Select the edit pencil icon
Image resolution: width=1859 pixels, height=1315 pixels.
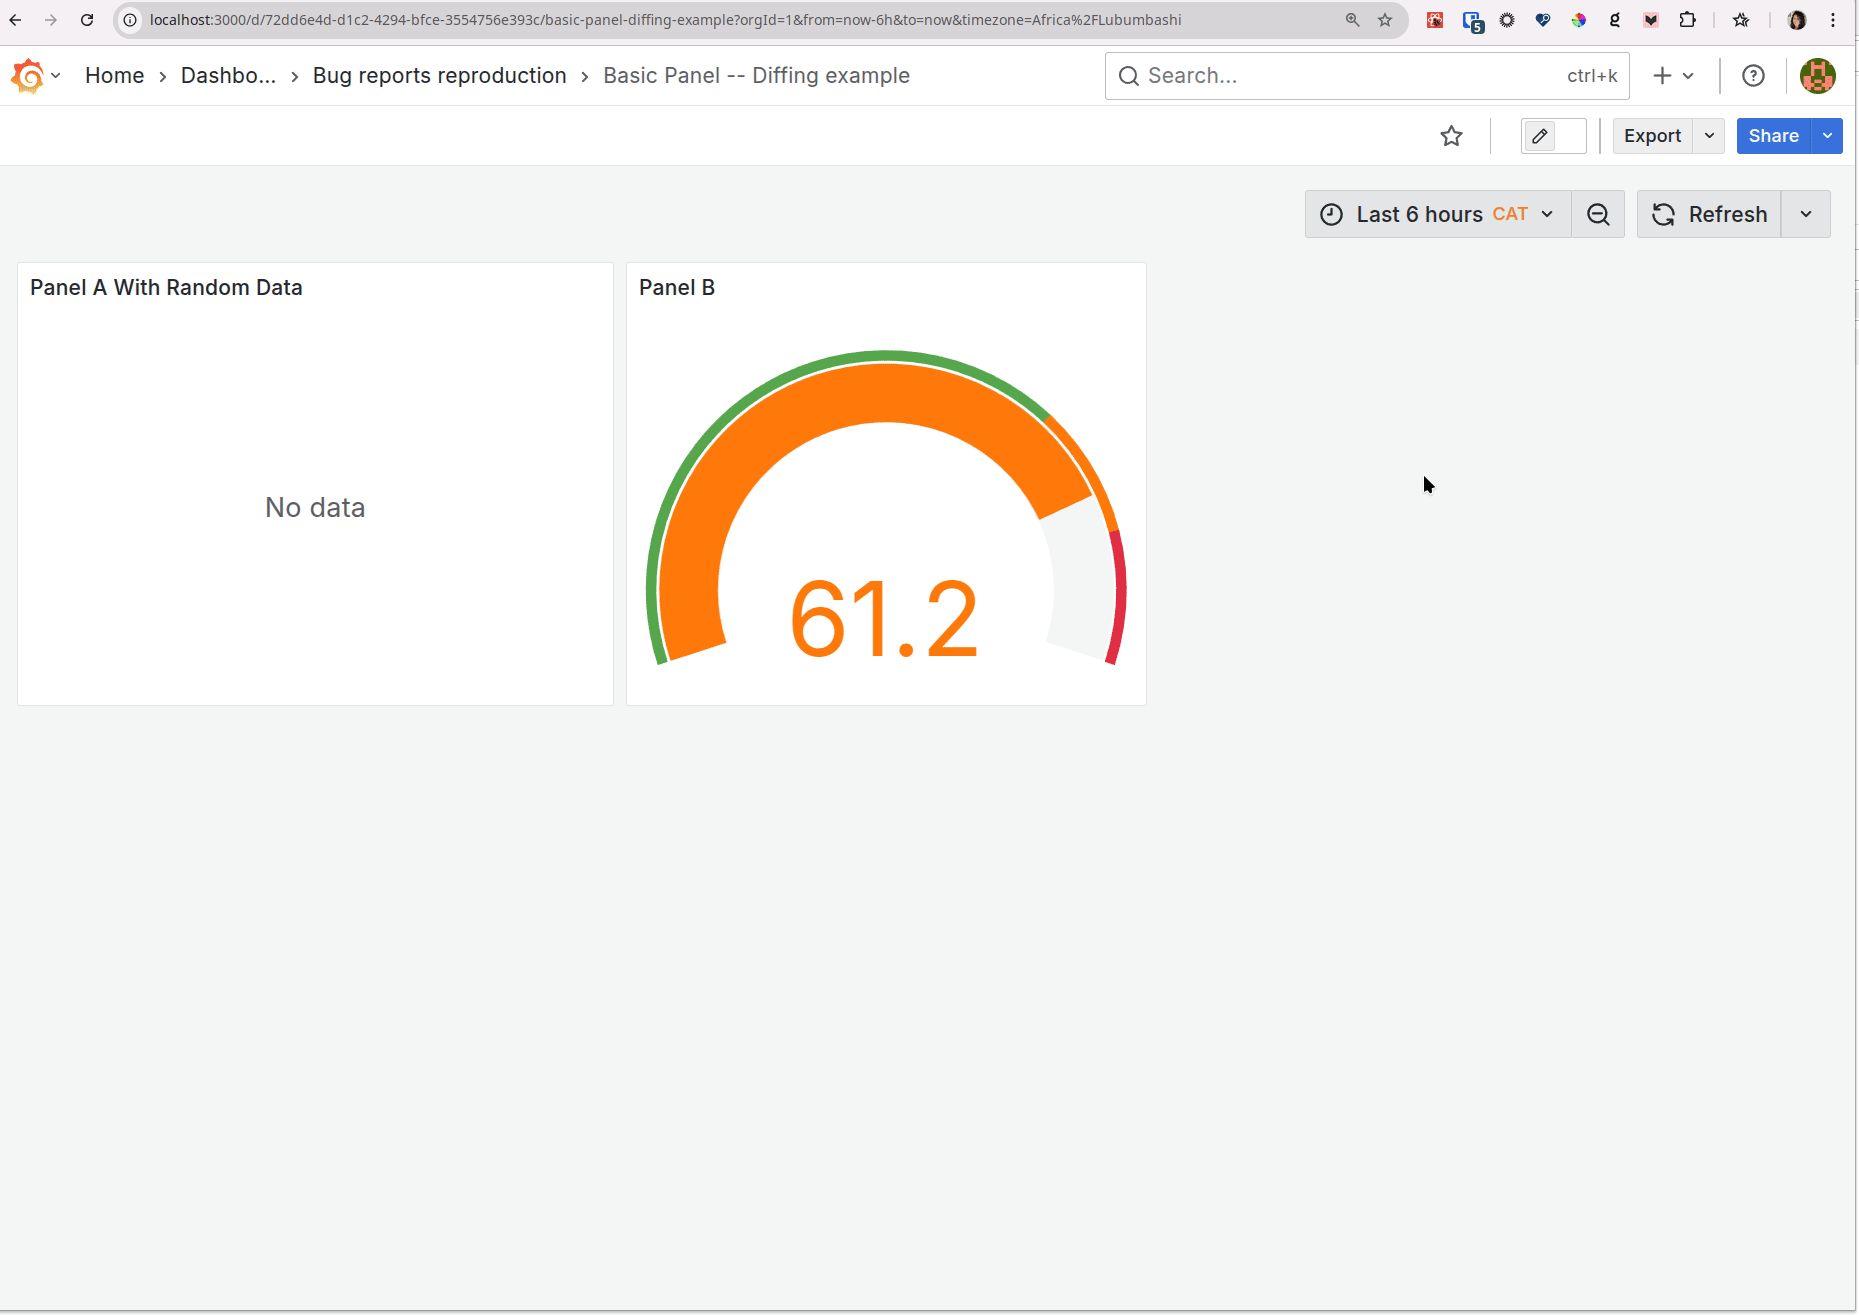(1539, 136)
